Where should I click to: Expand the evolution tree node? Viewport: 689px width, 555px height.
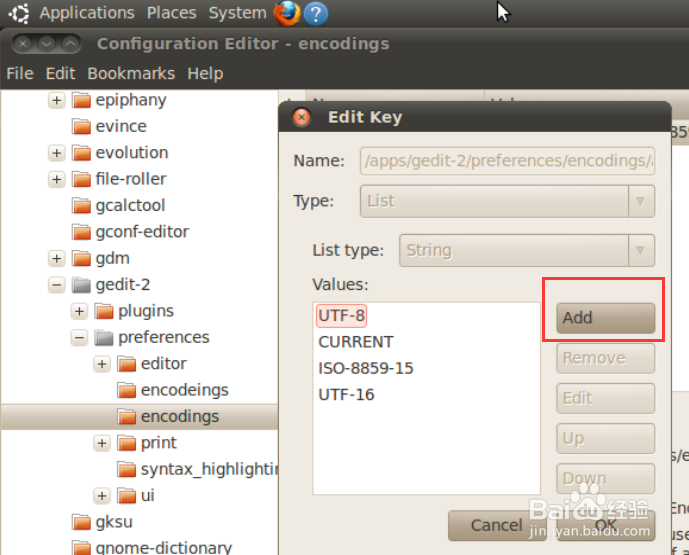(x=56, y=153)
